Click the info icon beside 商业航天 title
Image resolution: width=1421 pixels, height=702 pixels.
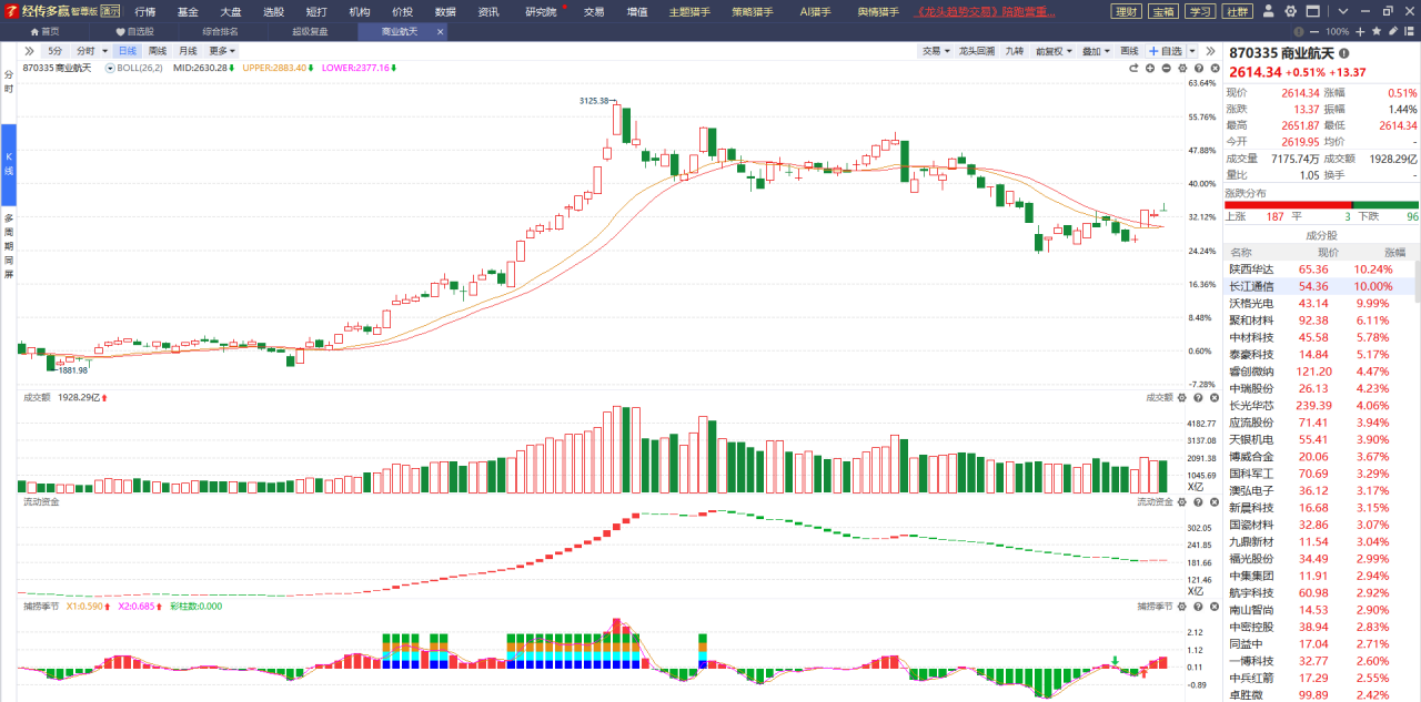coord(1344,53)
